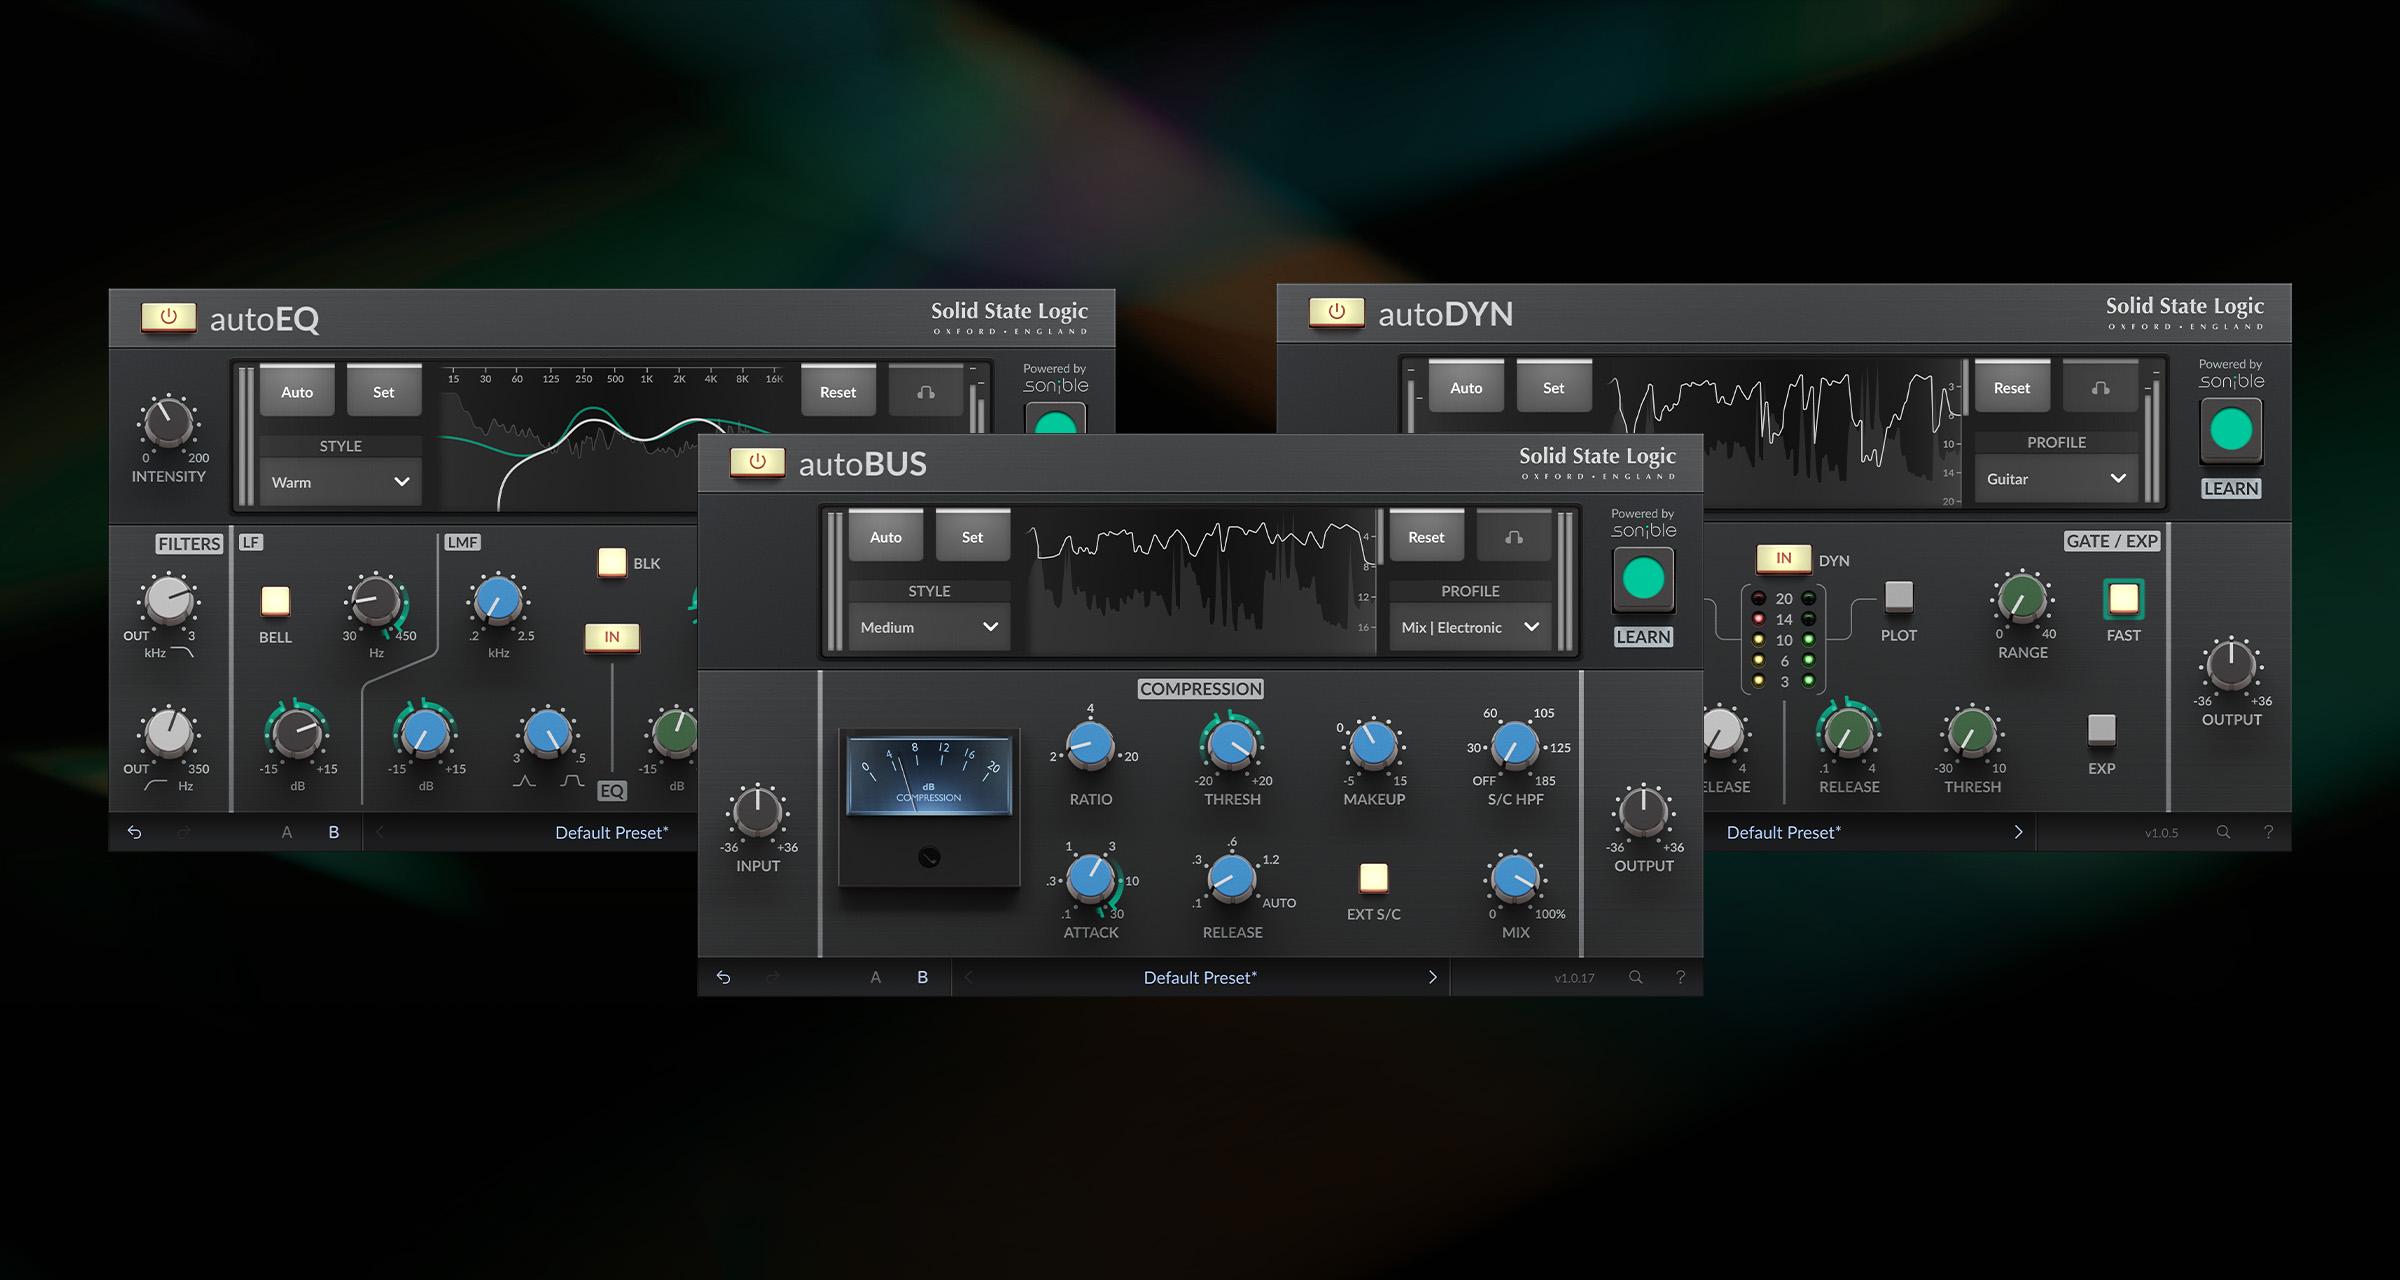
Task: Click the RATIO knob in autoBUS
Action: pos(1090,746)
